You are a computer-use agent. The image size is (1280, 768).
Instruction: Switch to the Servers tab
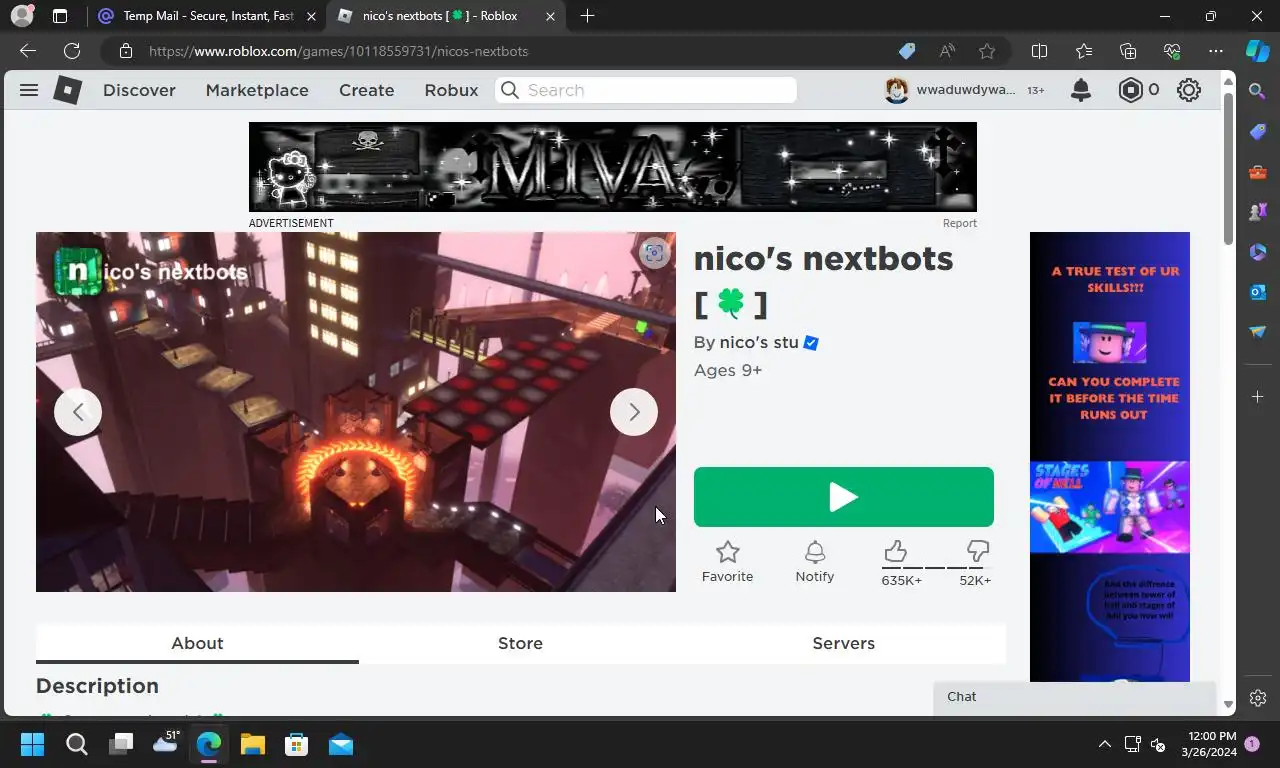[x=843, y=643]
